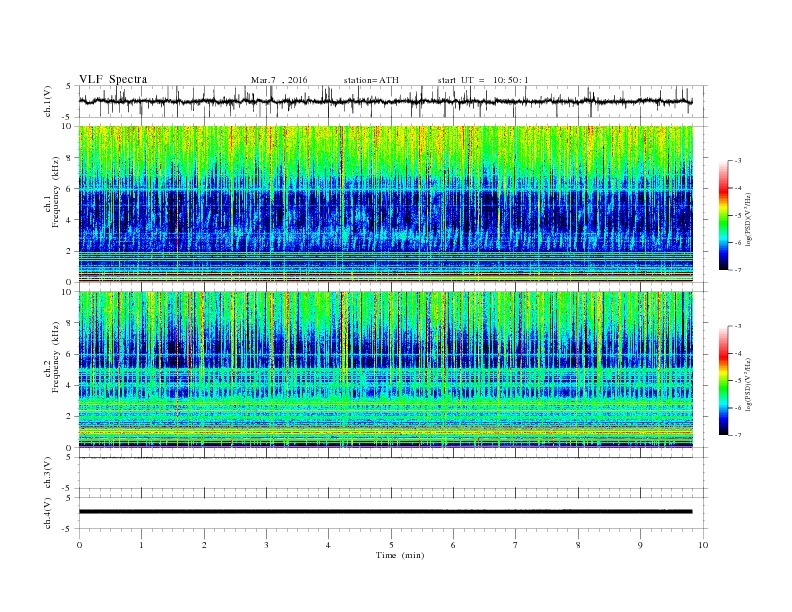This screenshot has height=612, width=792.
Task: Select the date text 'Mar.7 , 2016'
Action: (x=279, y=80)
